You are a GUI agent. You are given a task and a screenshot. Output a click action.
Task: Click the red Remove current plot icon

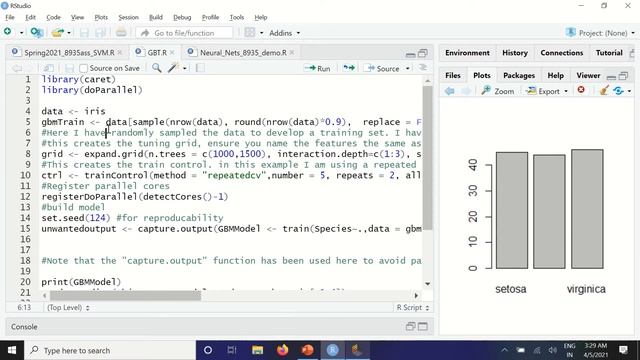[x=581, y=90]
